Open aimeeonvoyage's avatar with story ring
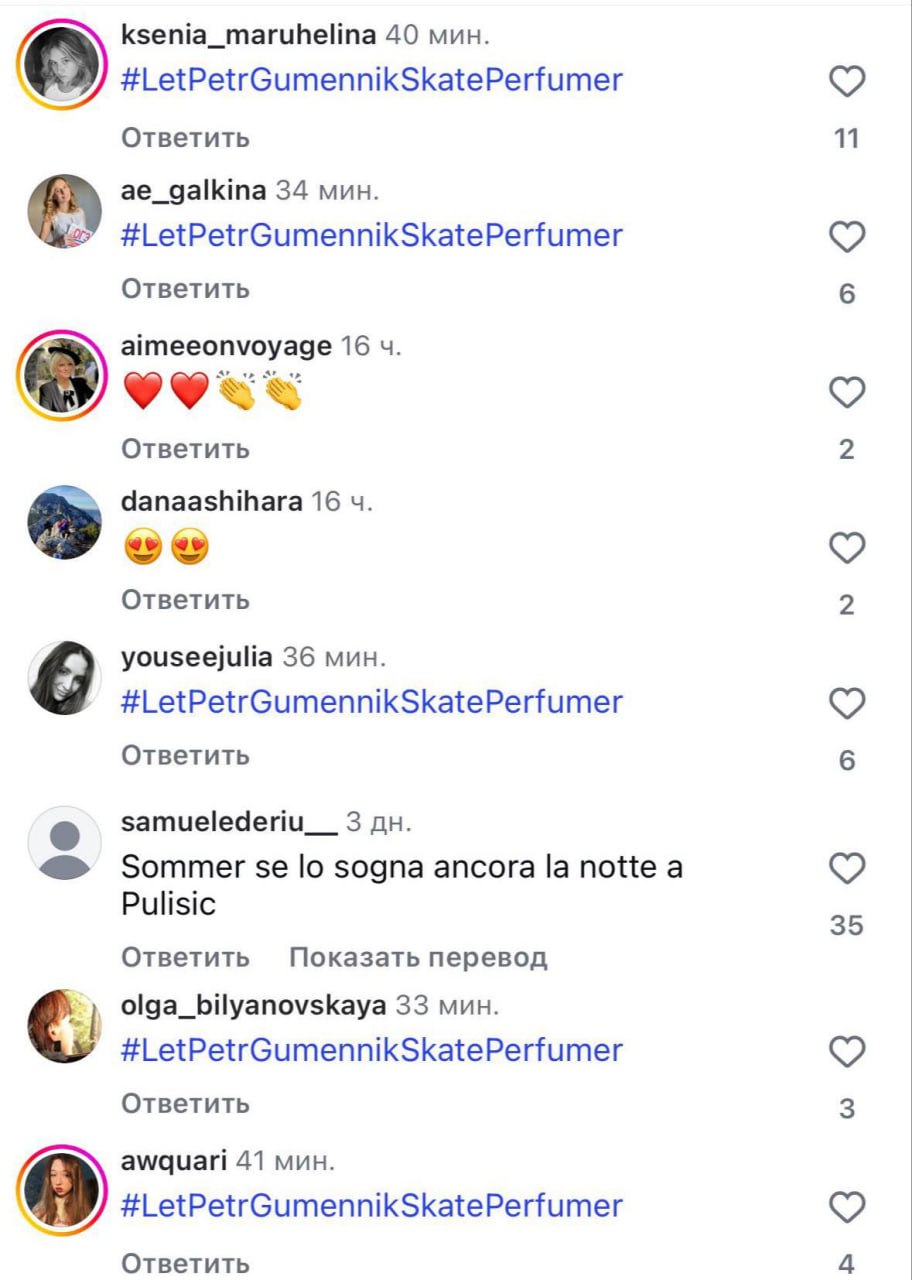 pyautogui.click(x=63, y=374)
